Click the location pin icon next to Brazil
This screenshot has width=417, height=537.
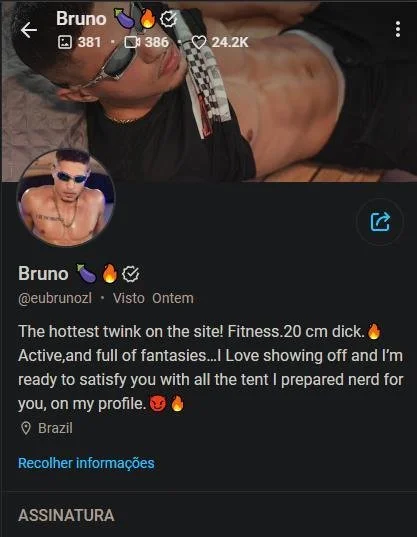coord(26,428)
